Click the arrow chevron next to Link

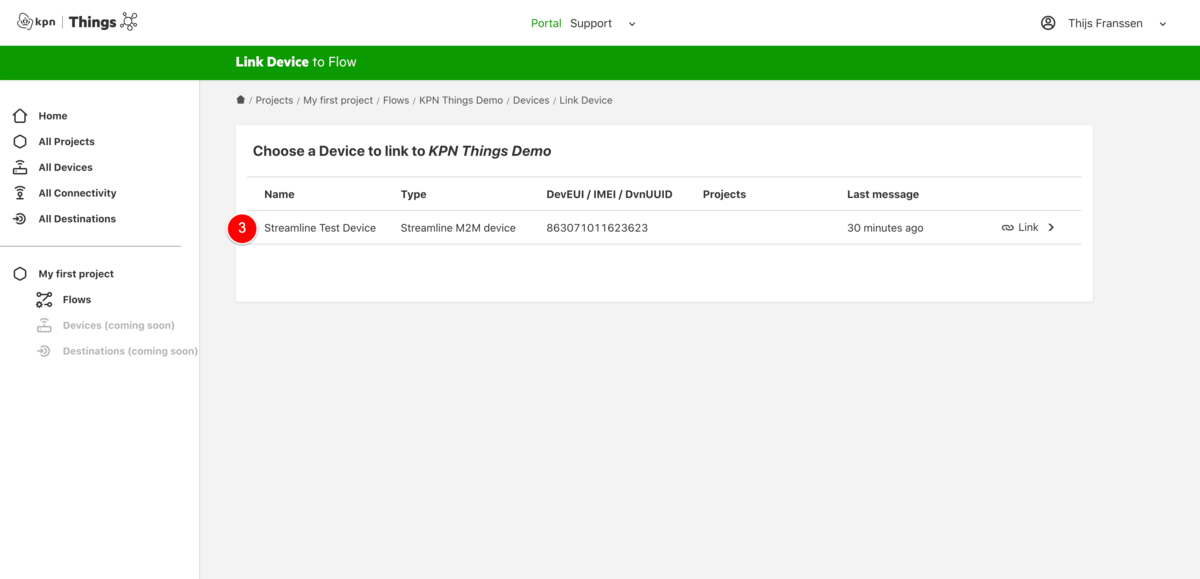(1051, 228)
